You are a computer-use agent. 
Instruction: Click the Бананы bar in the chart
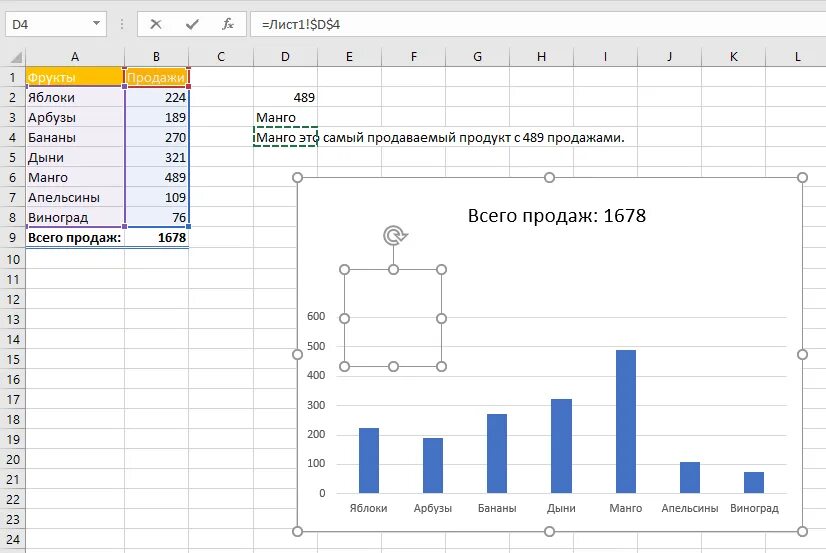(497, 454)
